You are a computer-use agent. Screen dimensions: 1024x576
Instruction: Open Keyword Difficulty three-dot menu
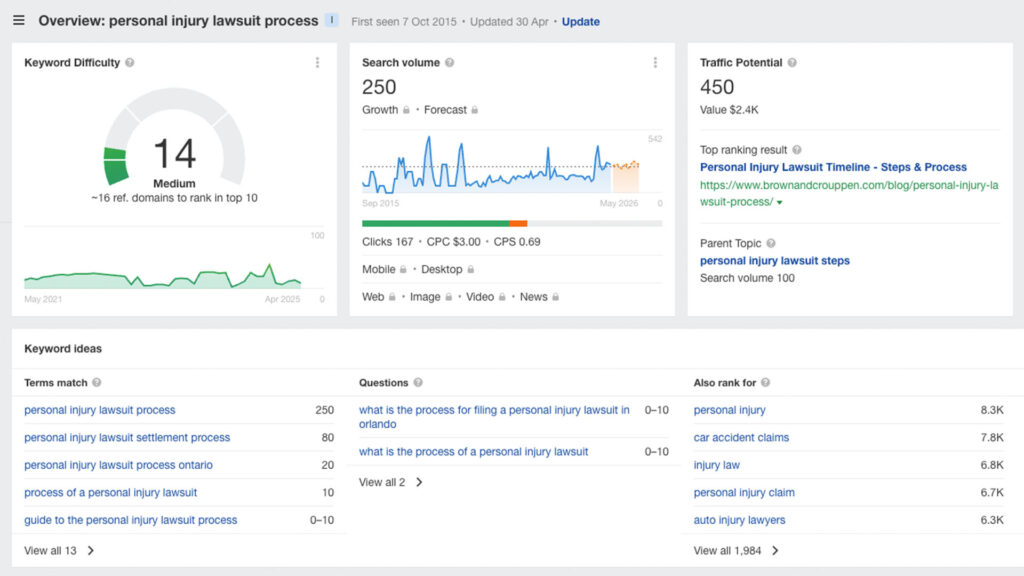coord(317,63)
